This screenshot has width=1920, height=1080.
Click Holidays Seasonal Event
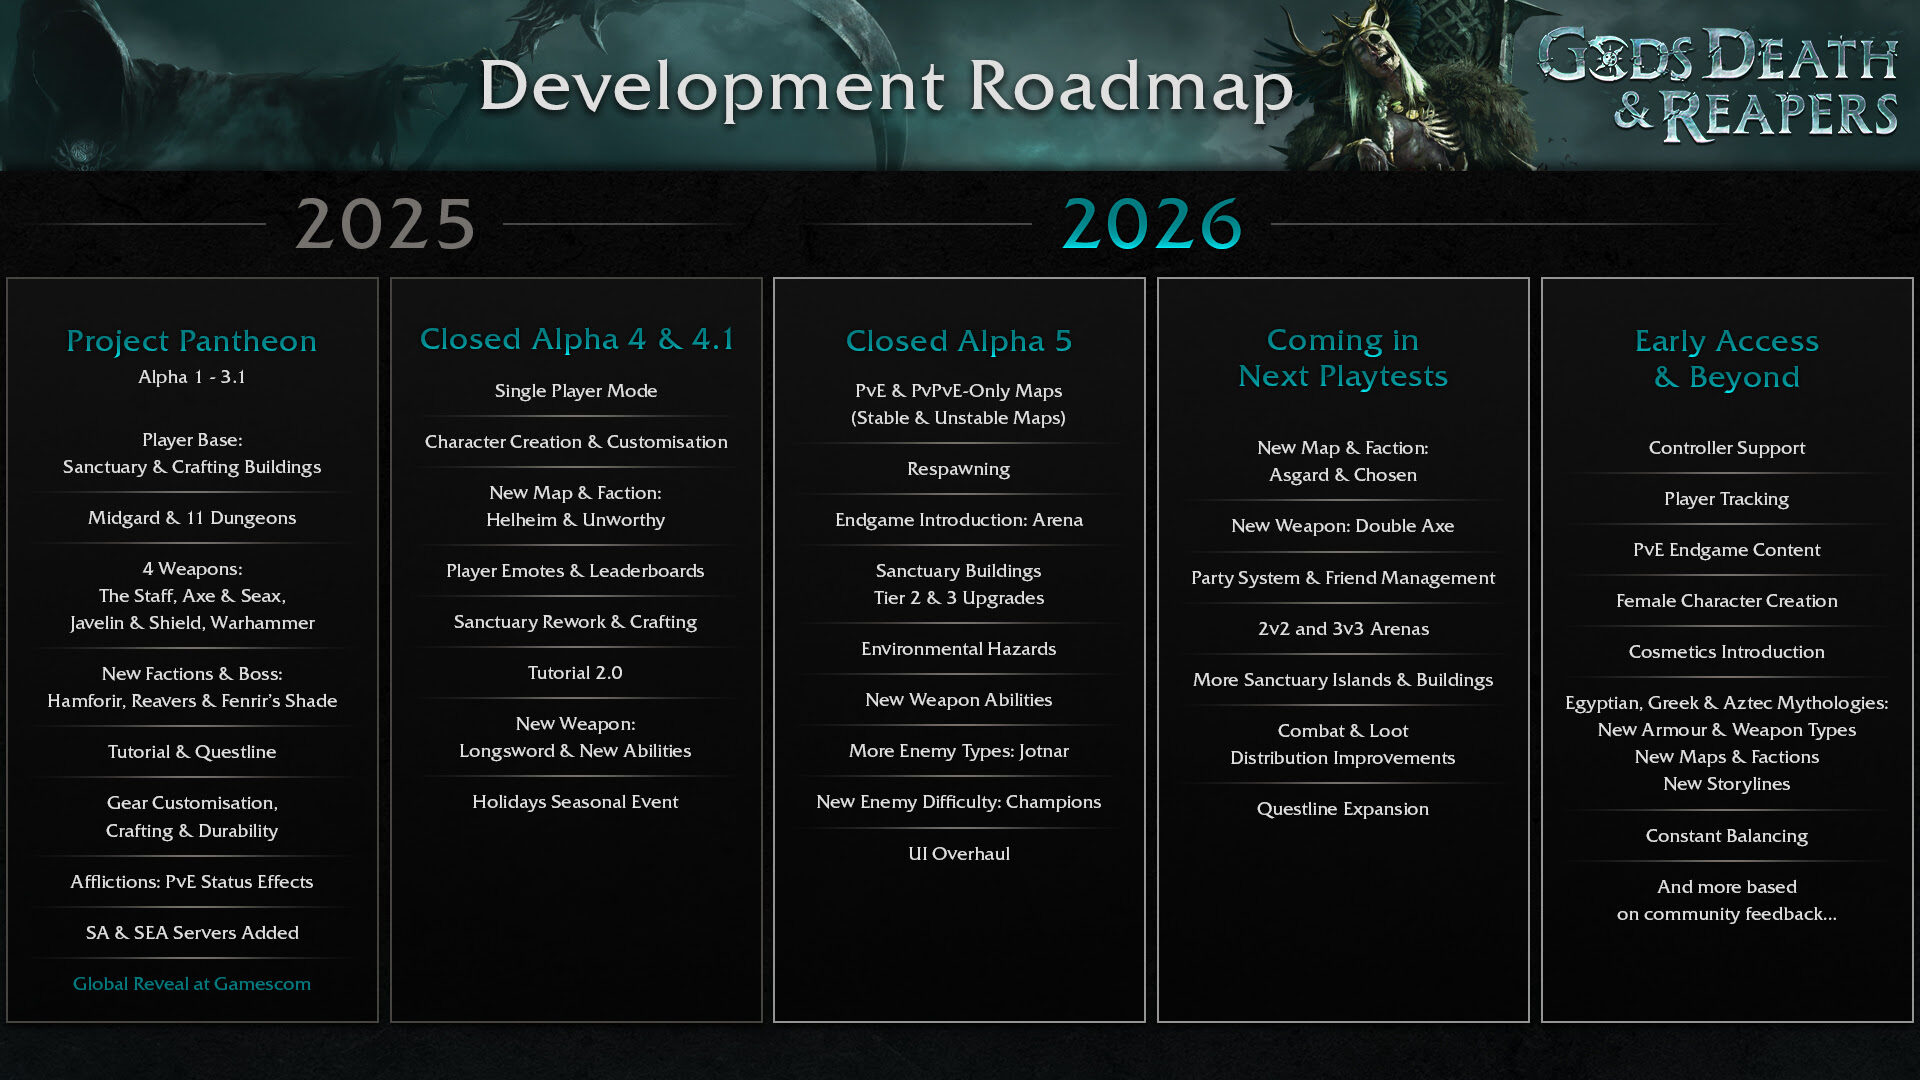click(576, 802)
